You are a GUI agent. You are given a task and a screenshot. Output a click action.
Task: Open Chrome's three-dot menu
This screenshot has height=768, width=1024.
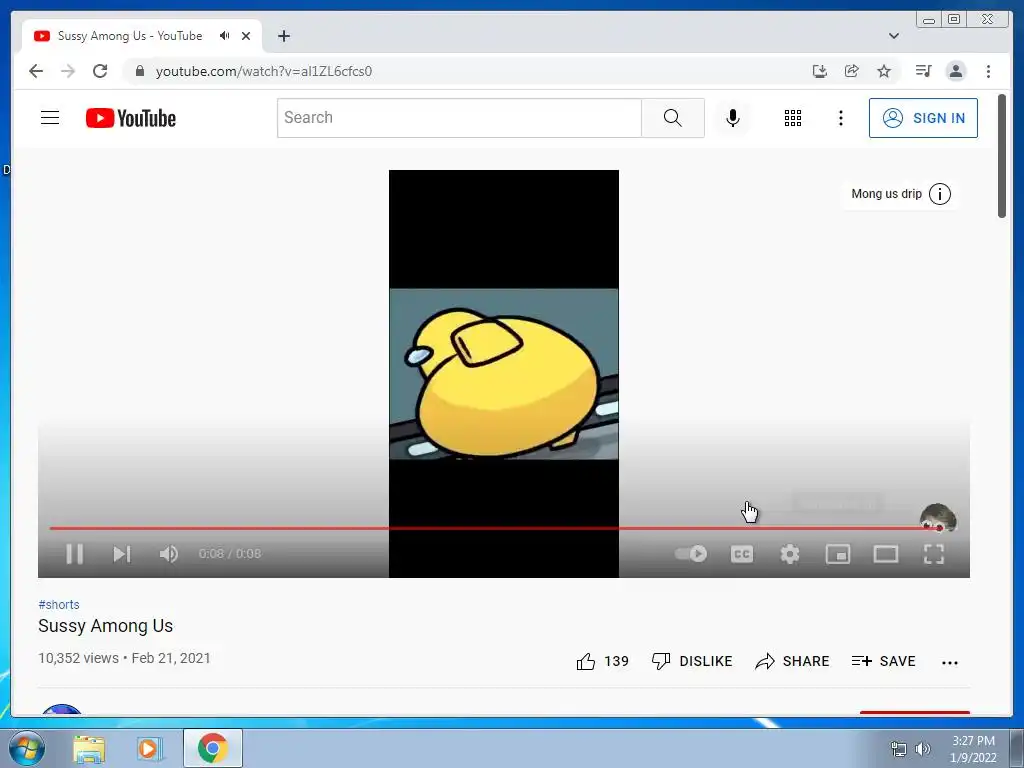tap(988, 71)
